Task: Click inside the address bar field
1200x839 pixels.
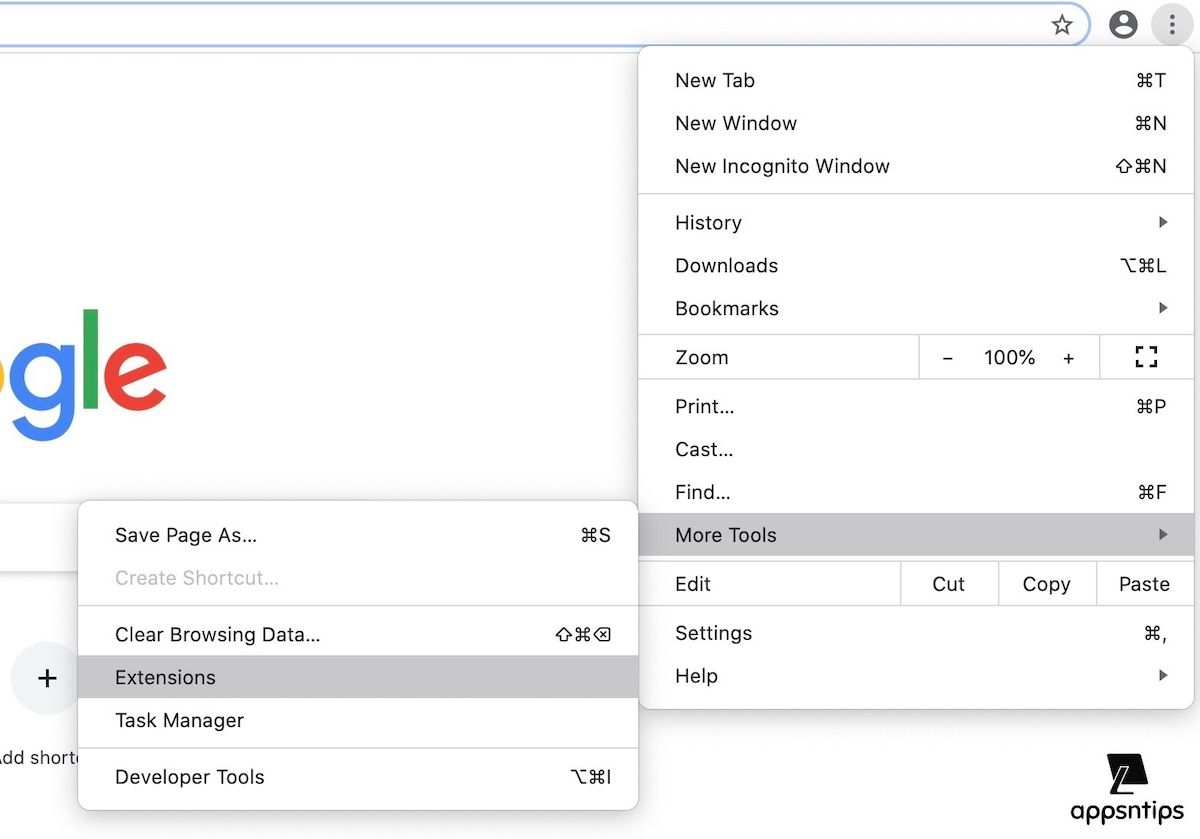Action: click(x=500, y=25)
